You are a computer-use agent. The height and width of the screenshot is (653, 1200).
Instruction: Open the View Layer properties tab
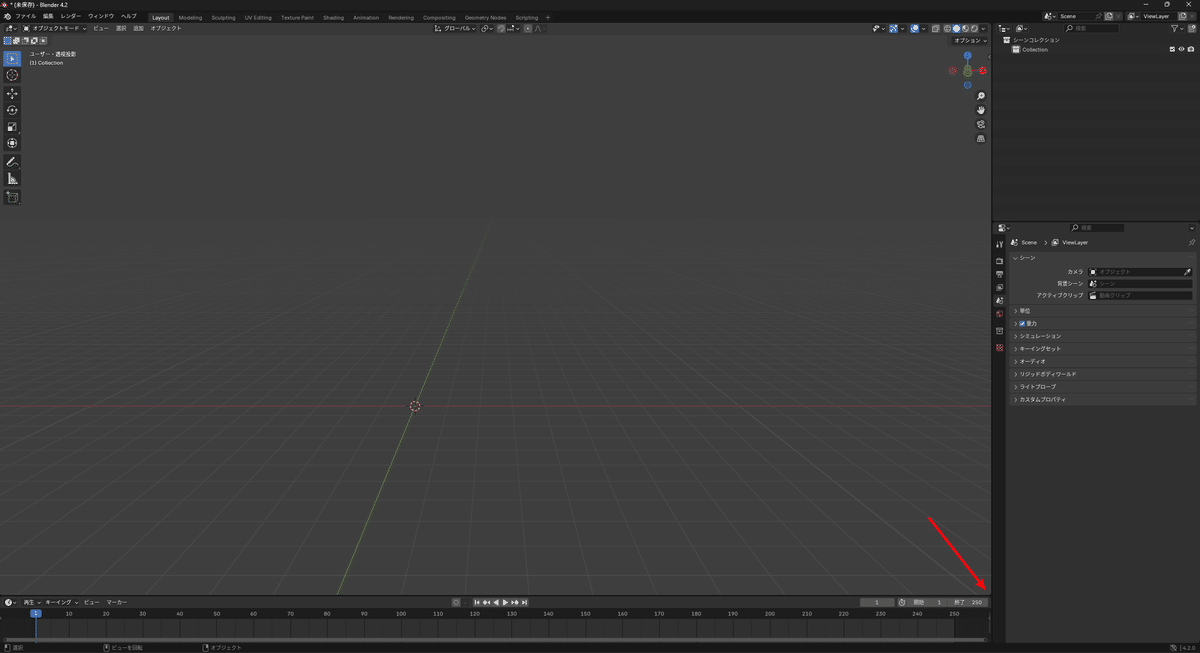[x=999, y=287]
